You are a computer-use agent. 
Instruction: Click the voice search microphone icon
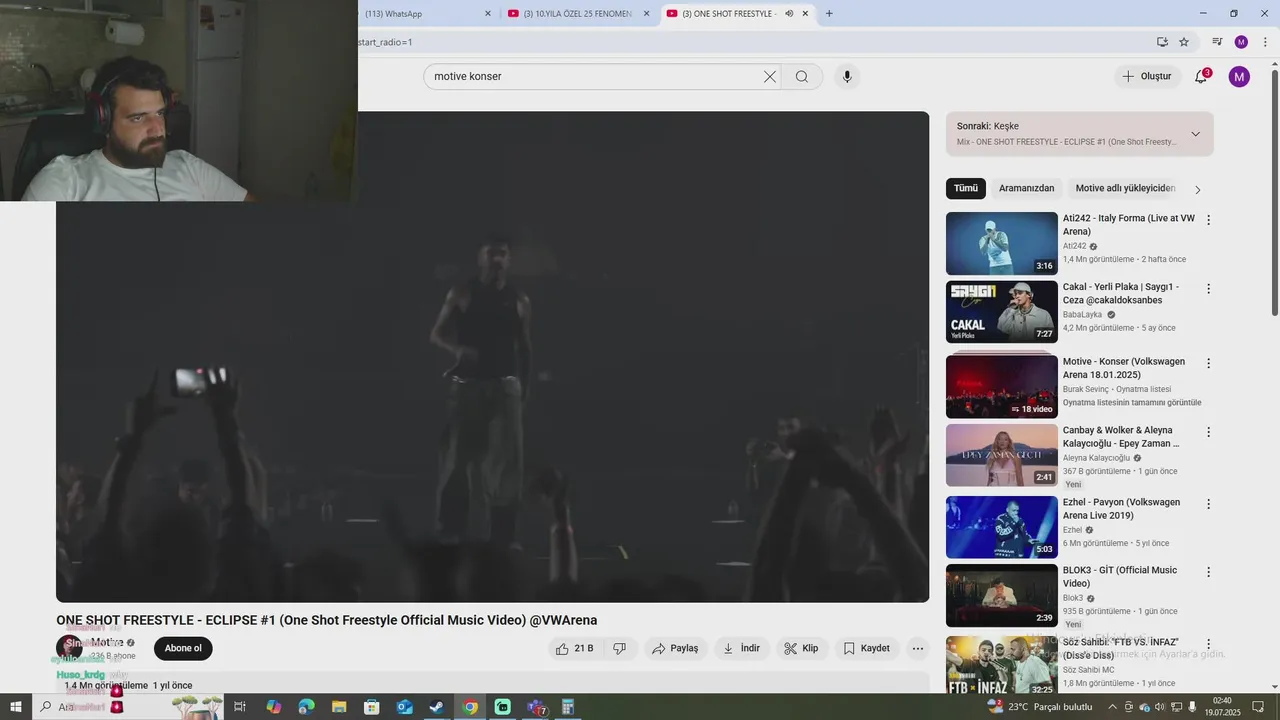point(847,77)
